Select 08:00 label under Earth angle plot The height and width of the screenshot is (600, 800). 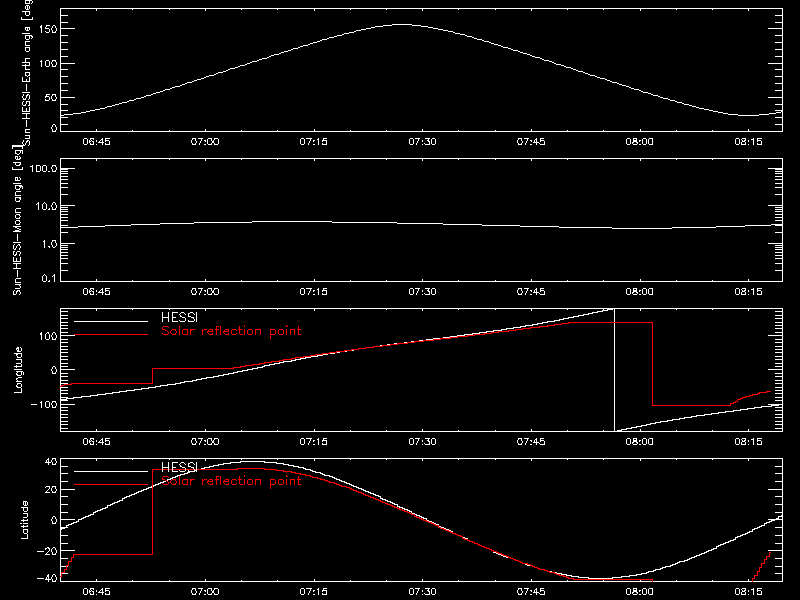pos(640,142)
